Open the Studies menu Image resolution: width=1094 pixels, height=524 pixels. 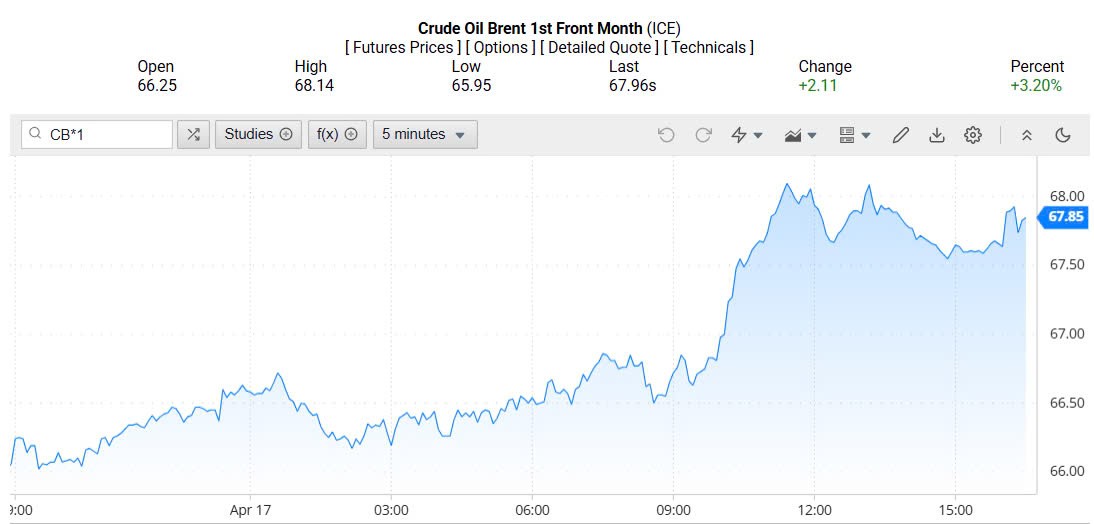[258, 134]
